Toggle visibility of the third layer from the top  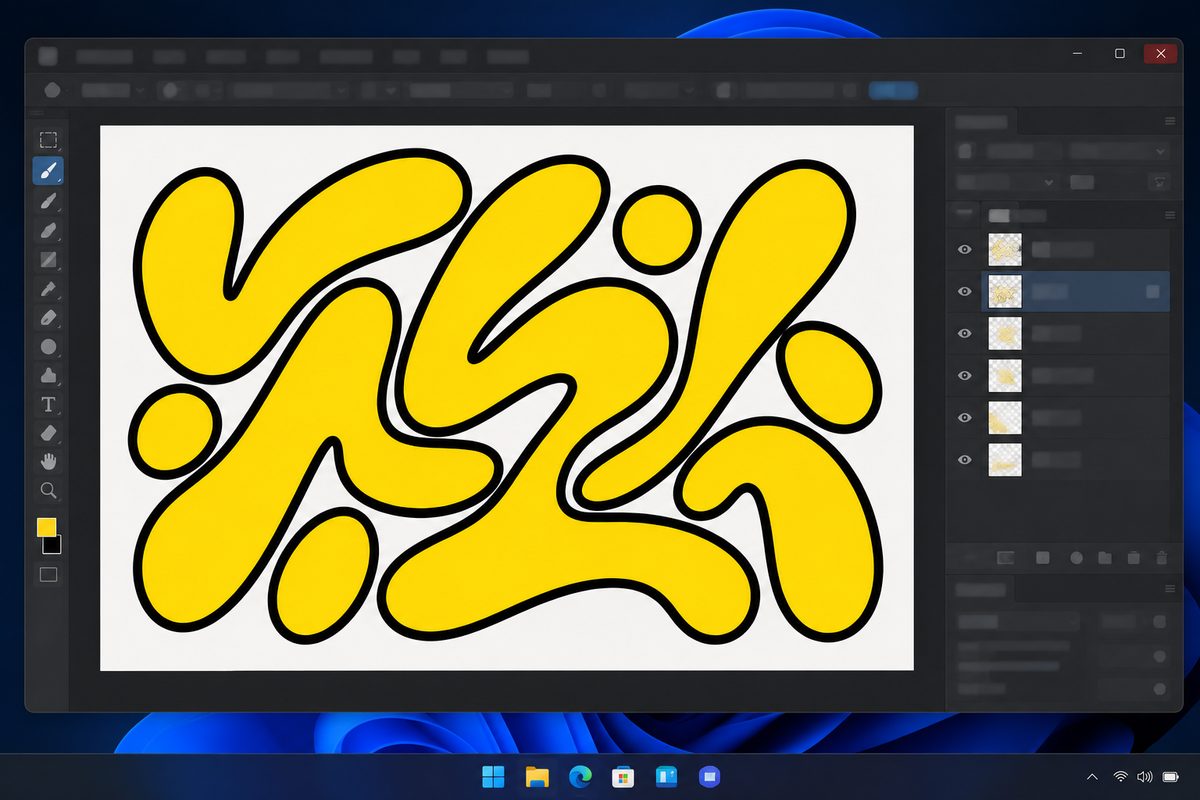tap(965, 334)
